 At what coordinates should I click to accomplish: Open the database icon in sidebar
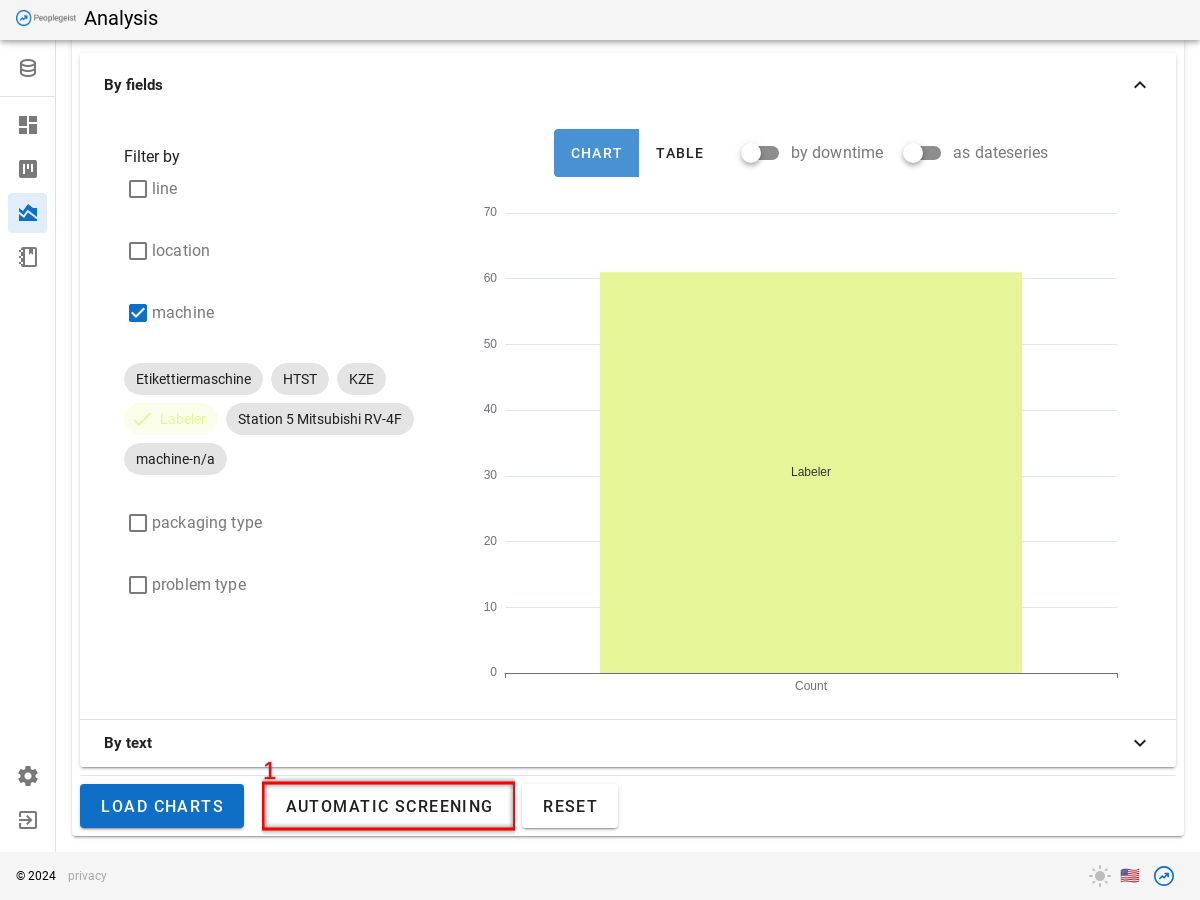[28, 68]
